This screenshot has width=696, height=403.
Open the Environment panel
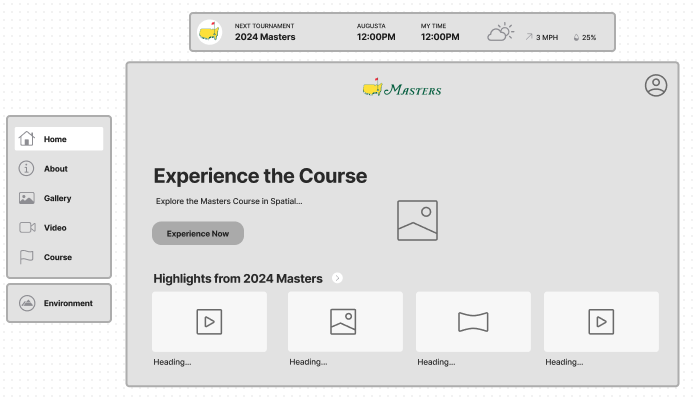59,303
